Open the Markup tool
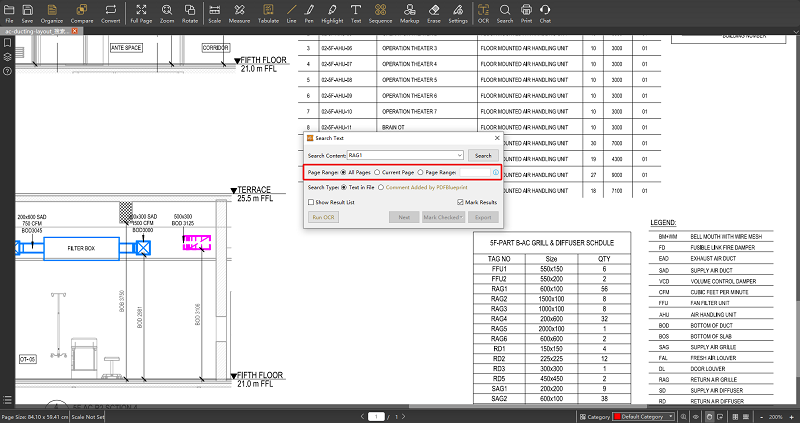 click(x=409, y=13)
